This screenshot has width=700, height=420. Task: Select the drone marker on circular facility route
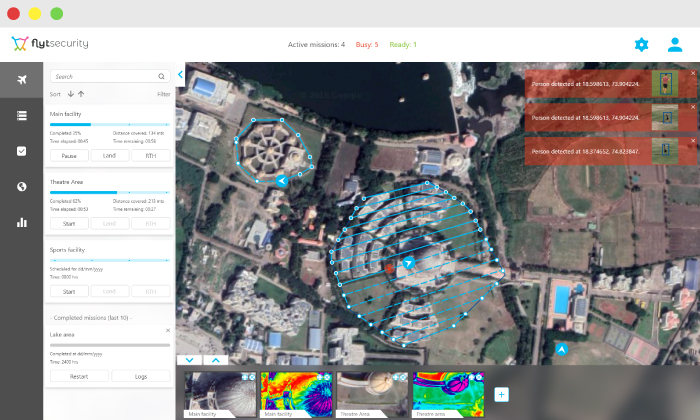coord(282,181)
